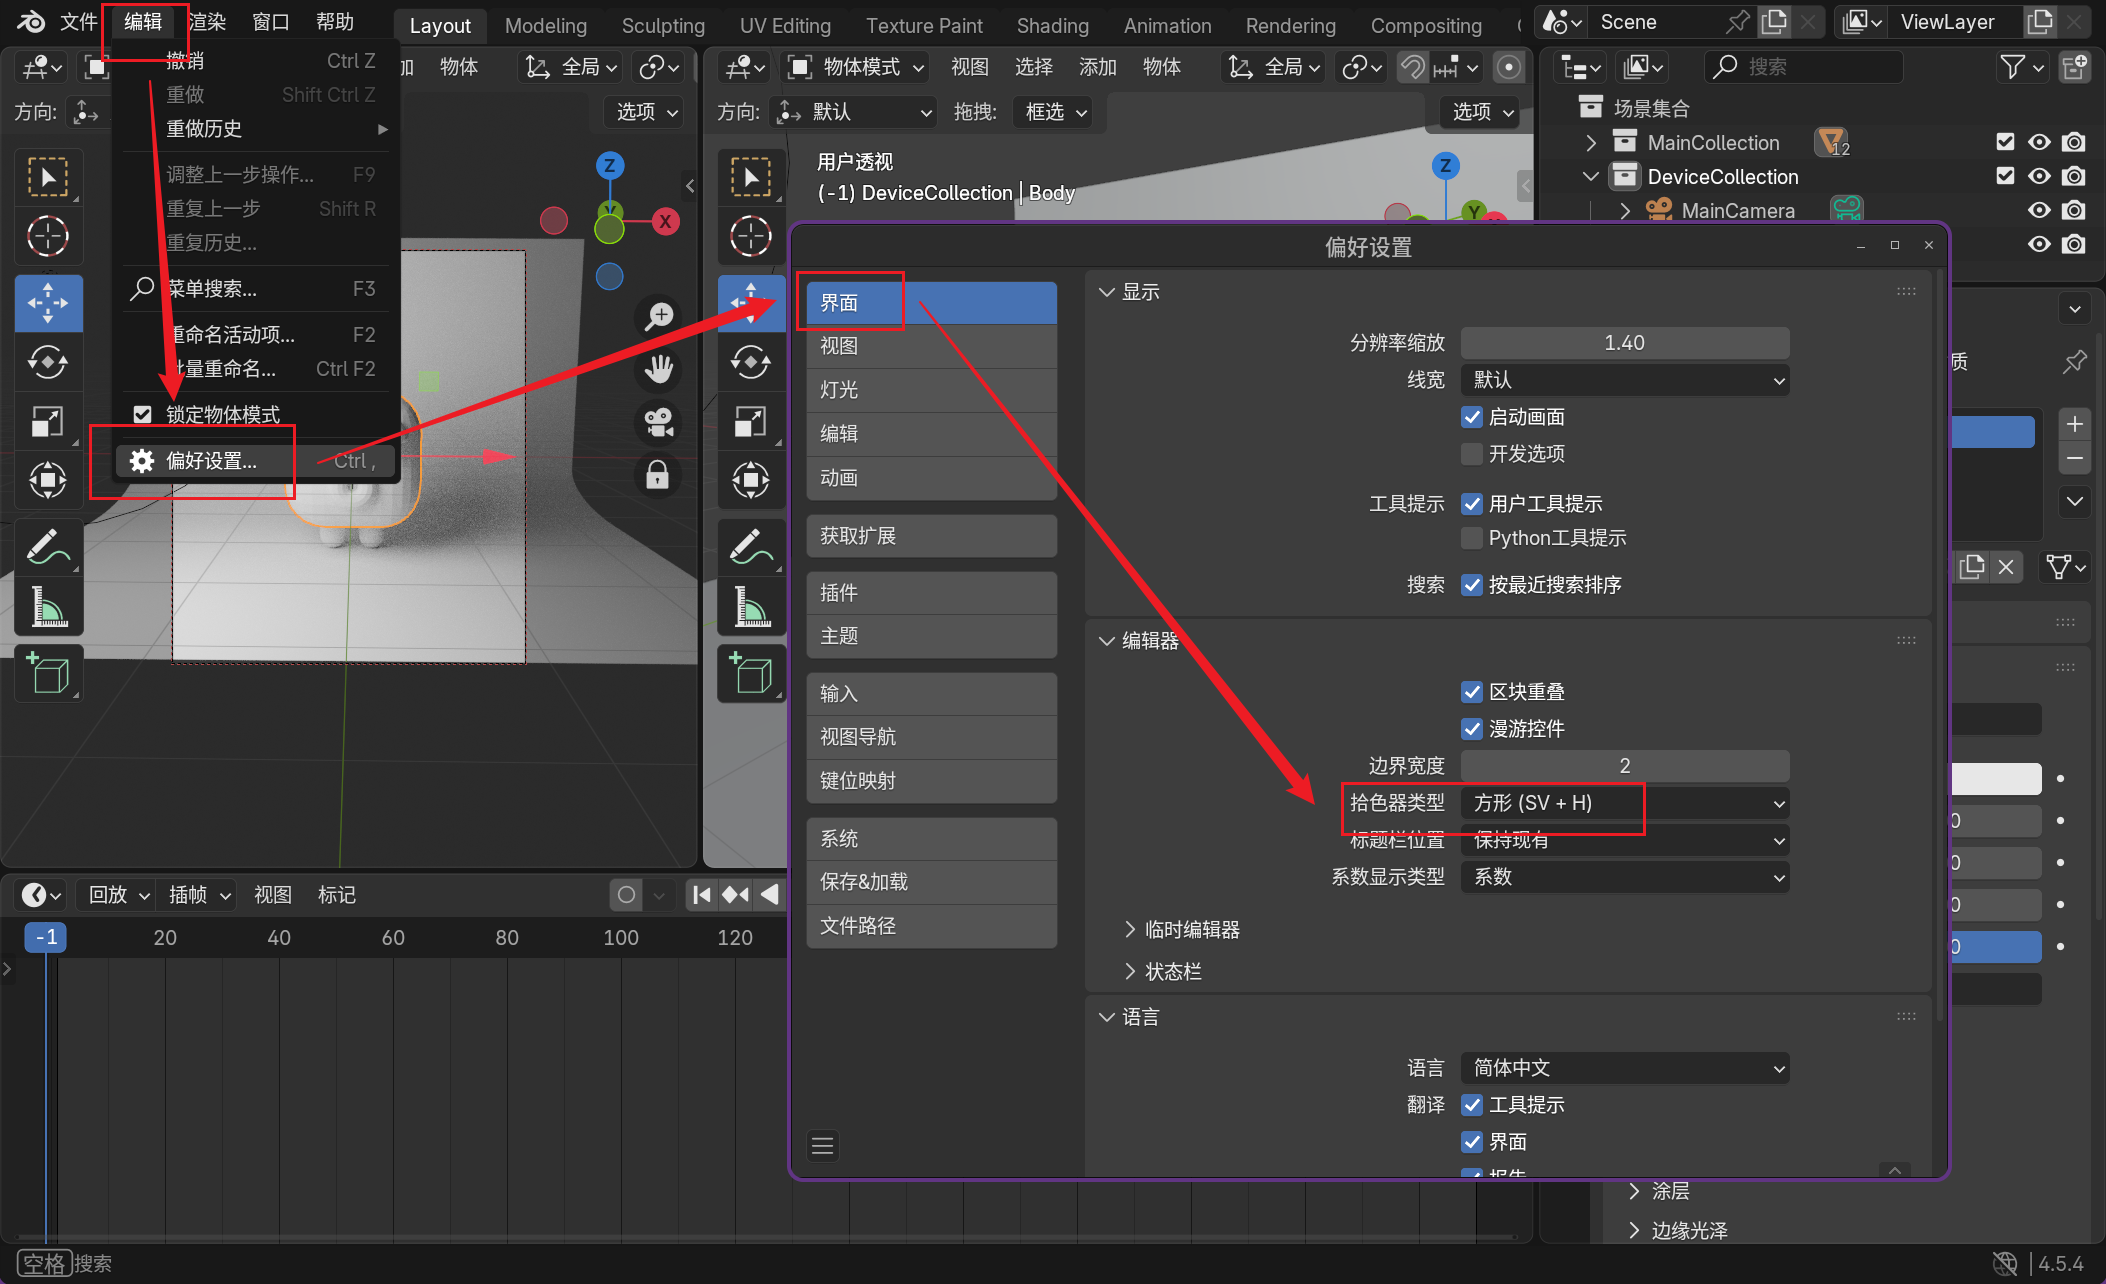Click the Add Cube tool in right viewport
2106x1284 pixels.
coord(750,674)
